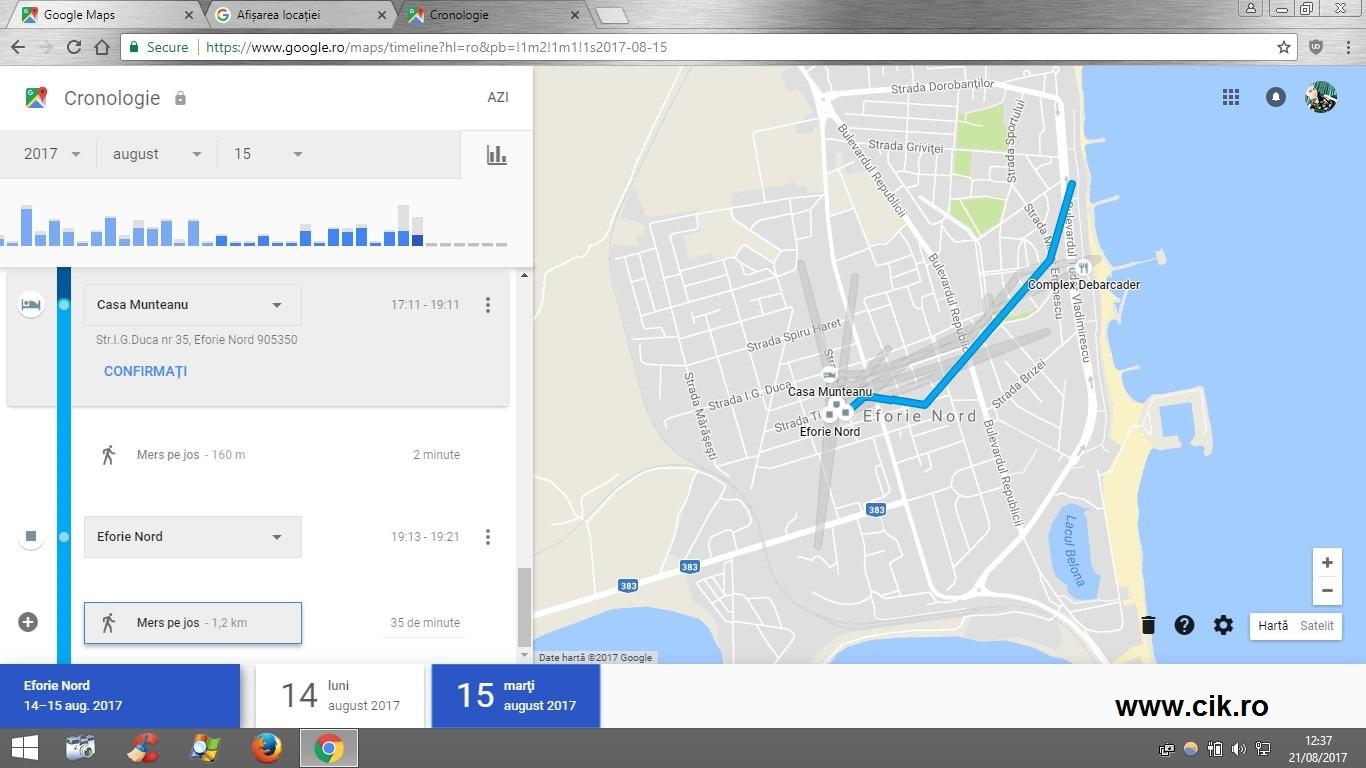
Task: Open the Google apps grid
Action: pyautogui.click(x=1231, y=97)
